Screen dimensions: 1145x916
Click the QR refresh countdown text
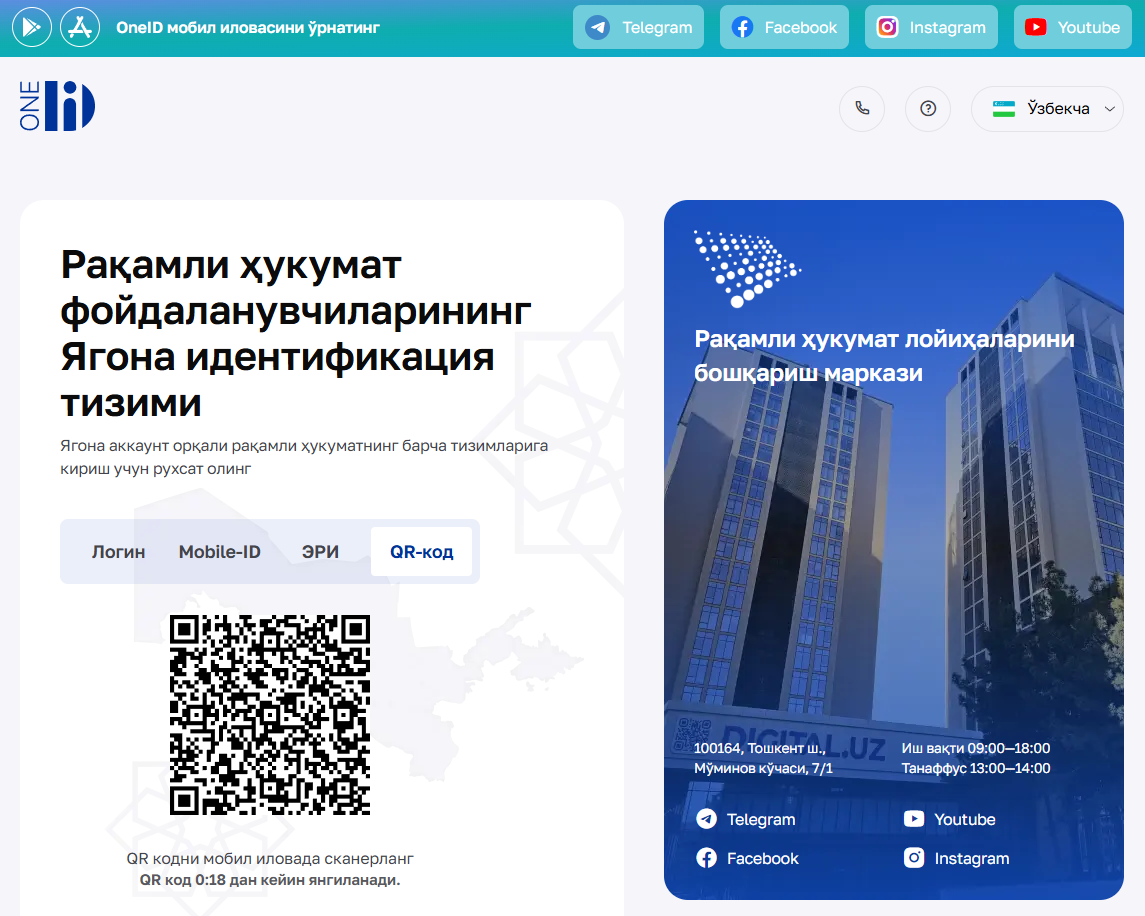point(270,880)
